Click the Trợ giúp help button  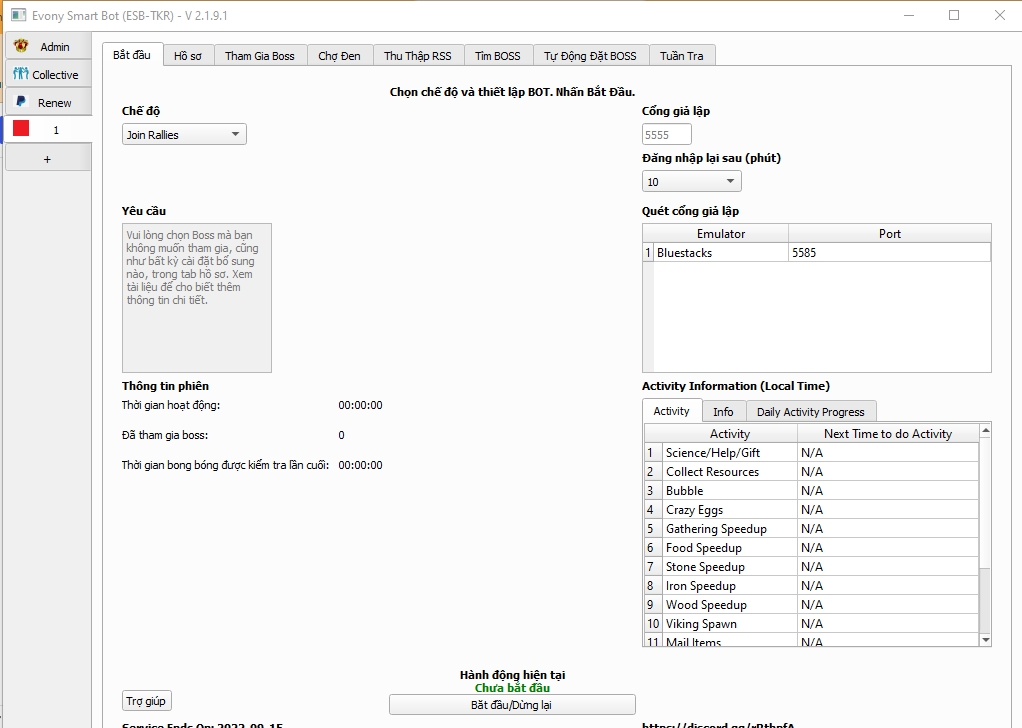pyautogui.click(x=147, y=701)
